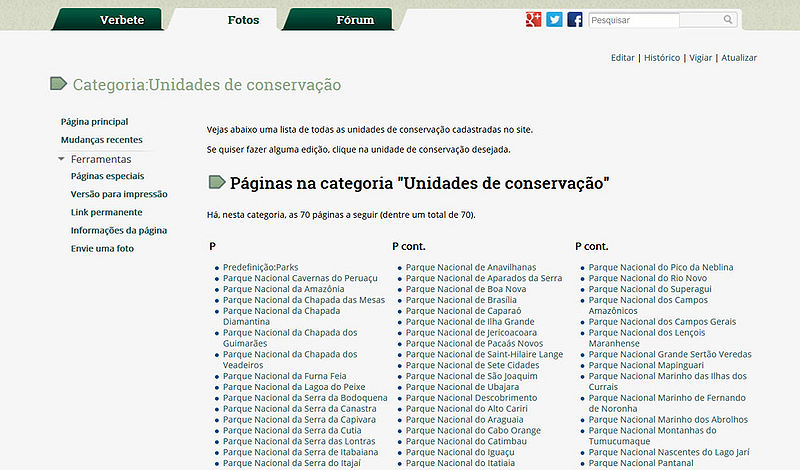This screenshot has width=800, height=470.
Task: Open the Google Plus share icon
Action: [533, 19]
